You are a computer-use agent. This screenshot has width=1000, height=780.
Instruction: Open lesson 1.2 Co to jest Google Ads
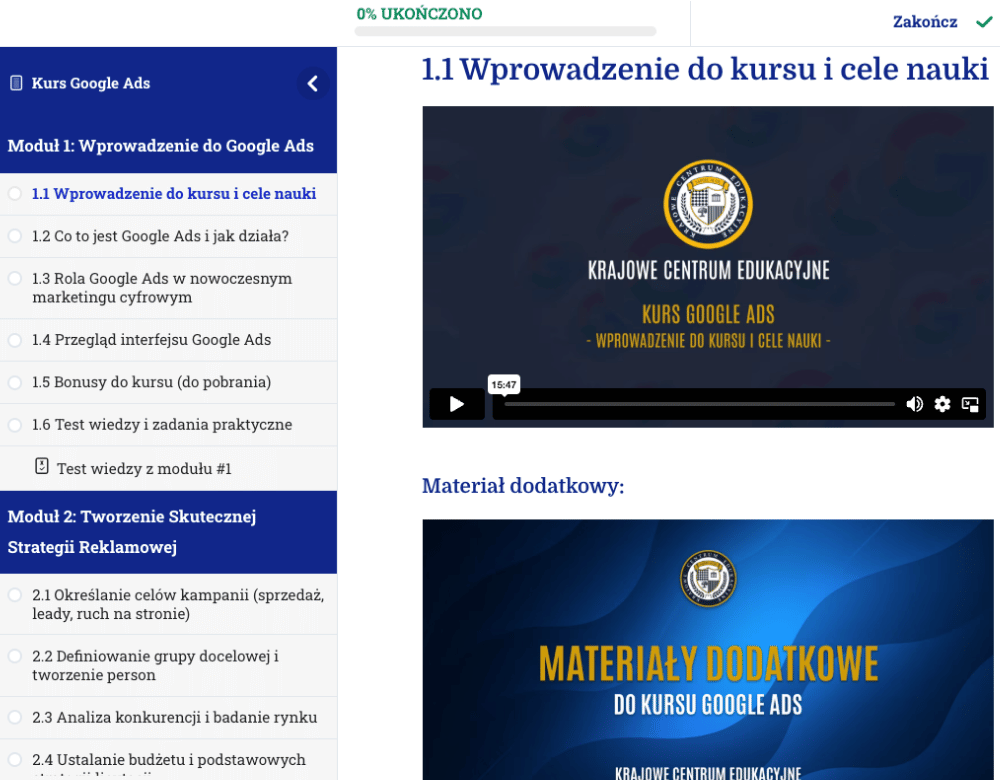(x=160, y=236)
